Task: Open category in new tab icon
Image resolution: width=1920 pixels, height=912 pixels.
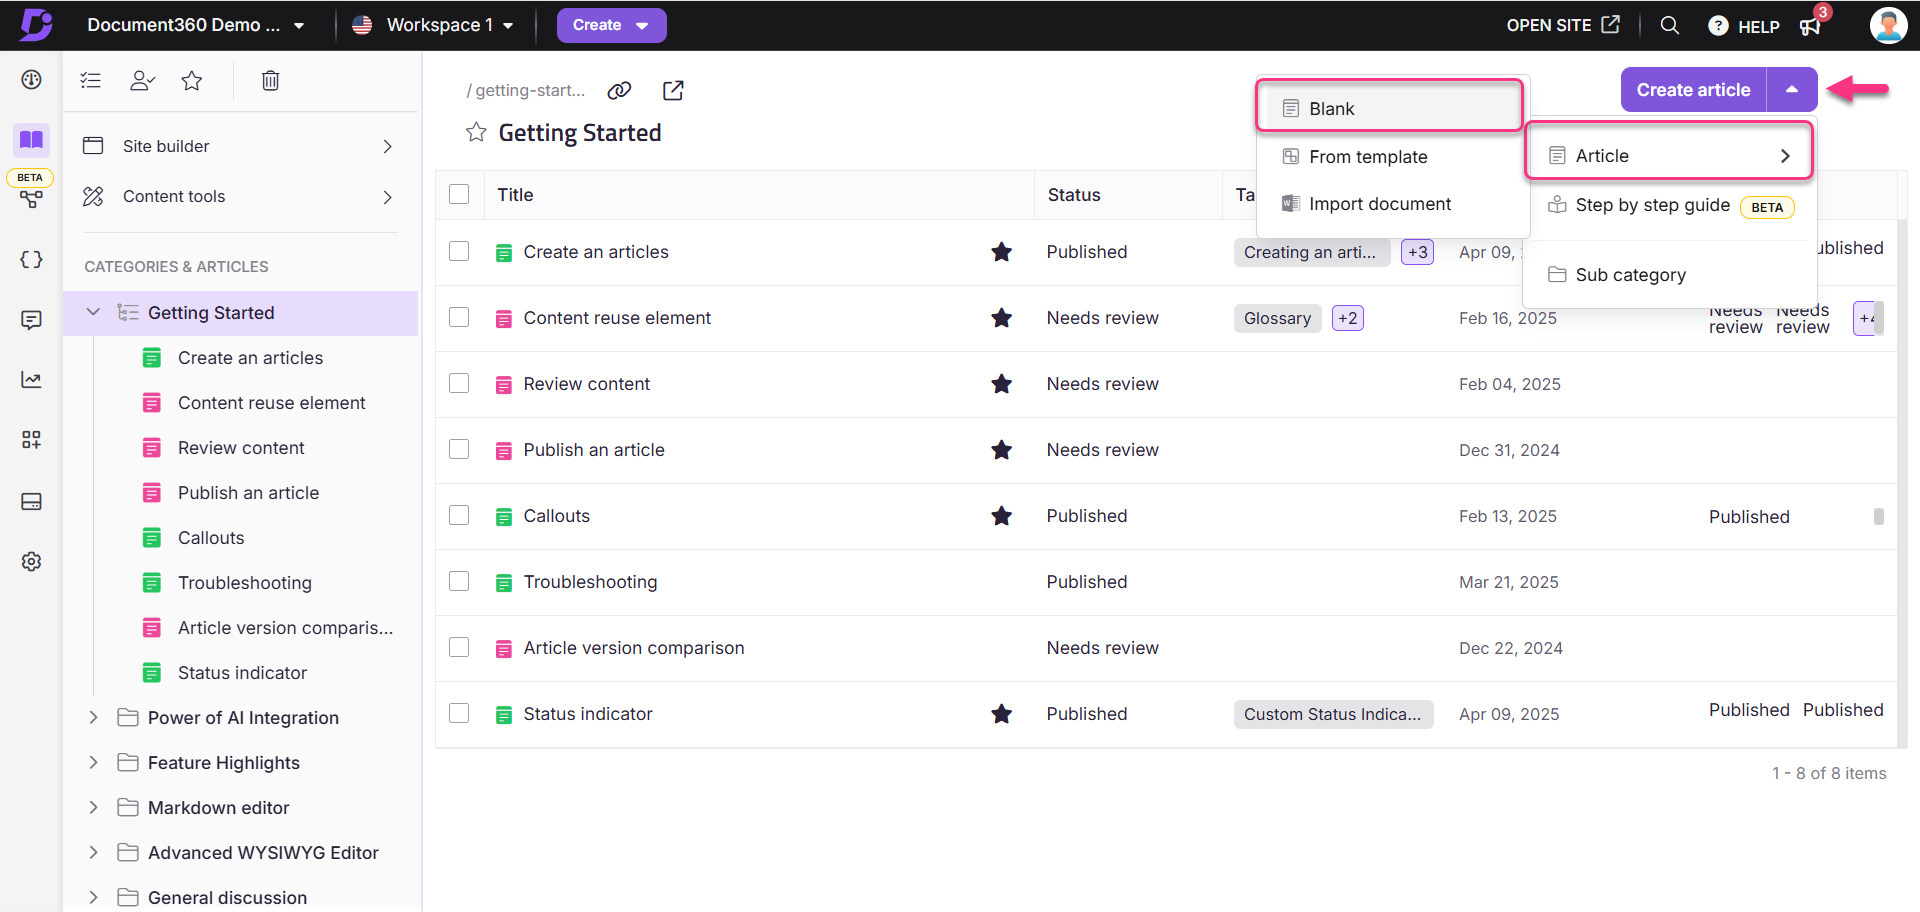Action: coord(673,90)
